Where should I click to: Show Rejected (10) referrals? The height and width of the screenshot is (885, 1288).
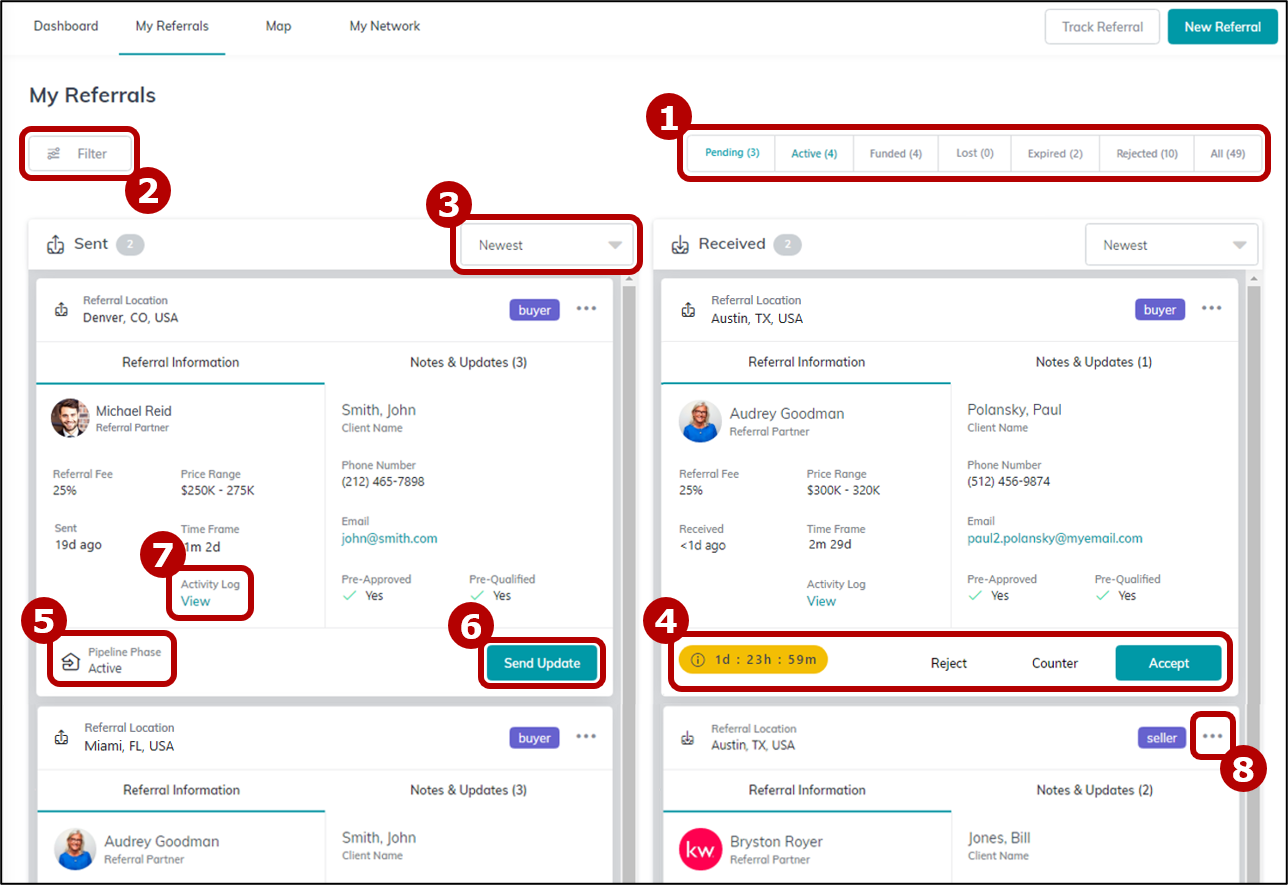click(x=1146, y=154)
